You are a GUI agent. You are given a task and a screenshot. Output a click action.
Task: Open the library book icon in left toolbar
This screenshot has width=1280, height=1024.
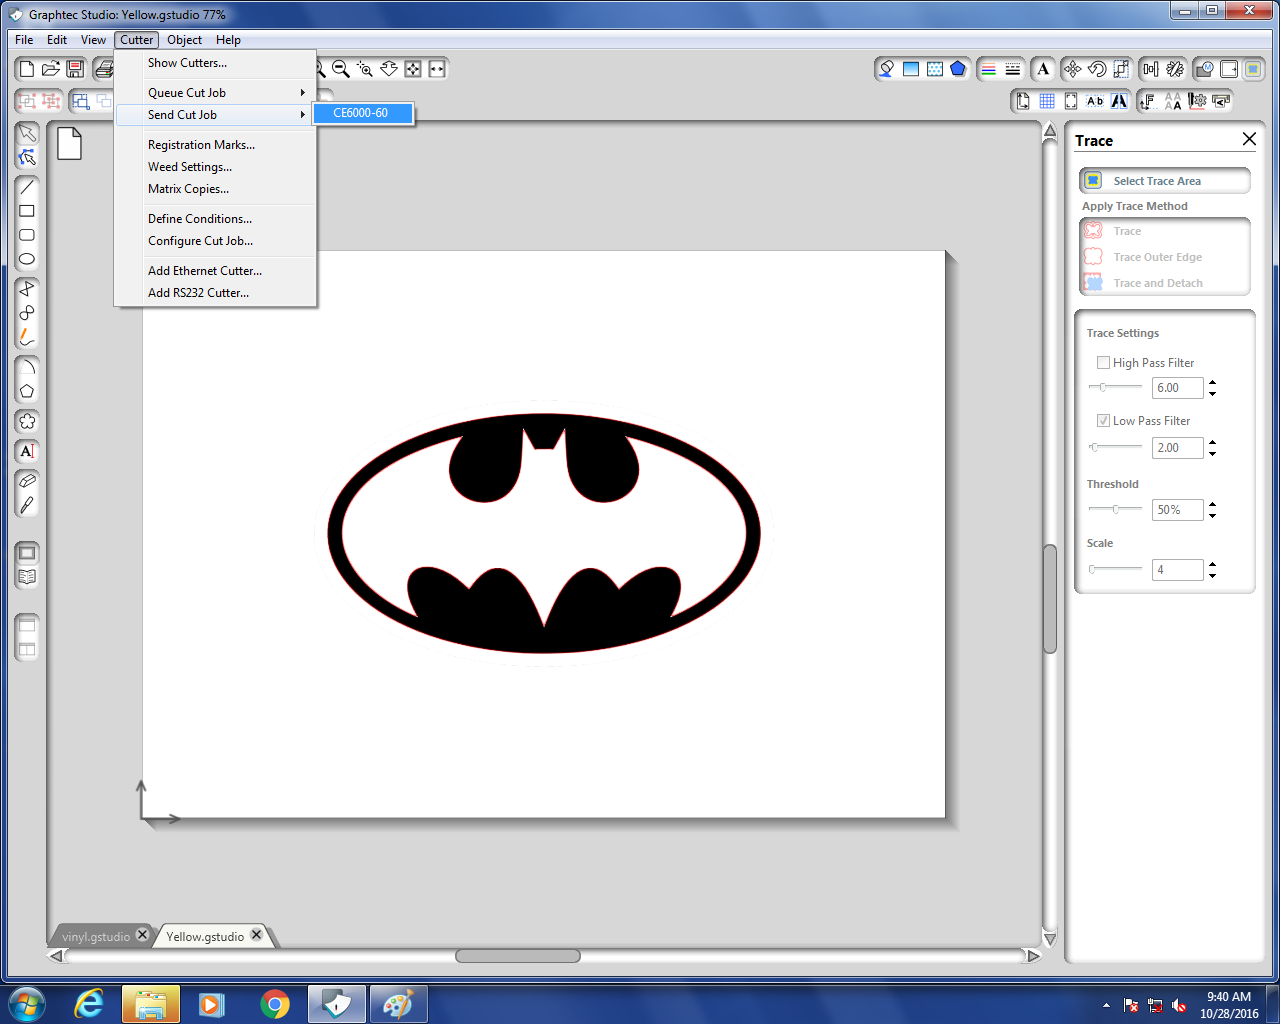pos(27,577)
